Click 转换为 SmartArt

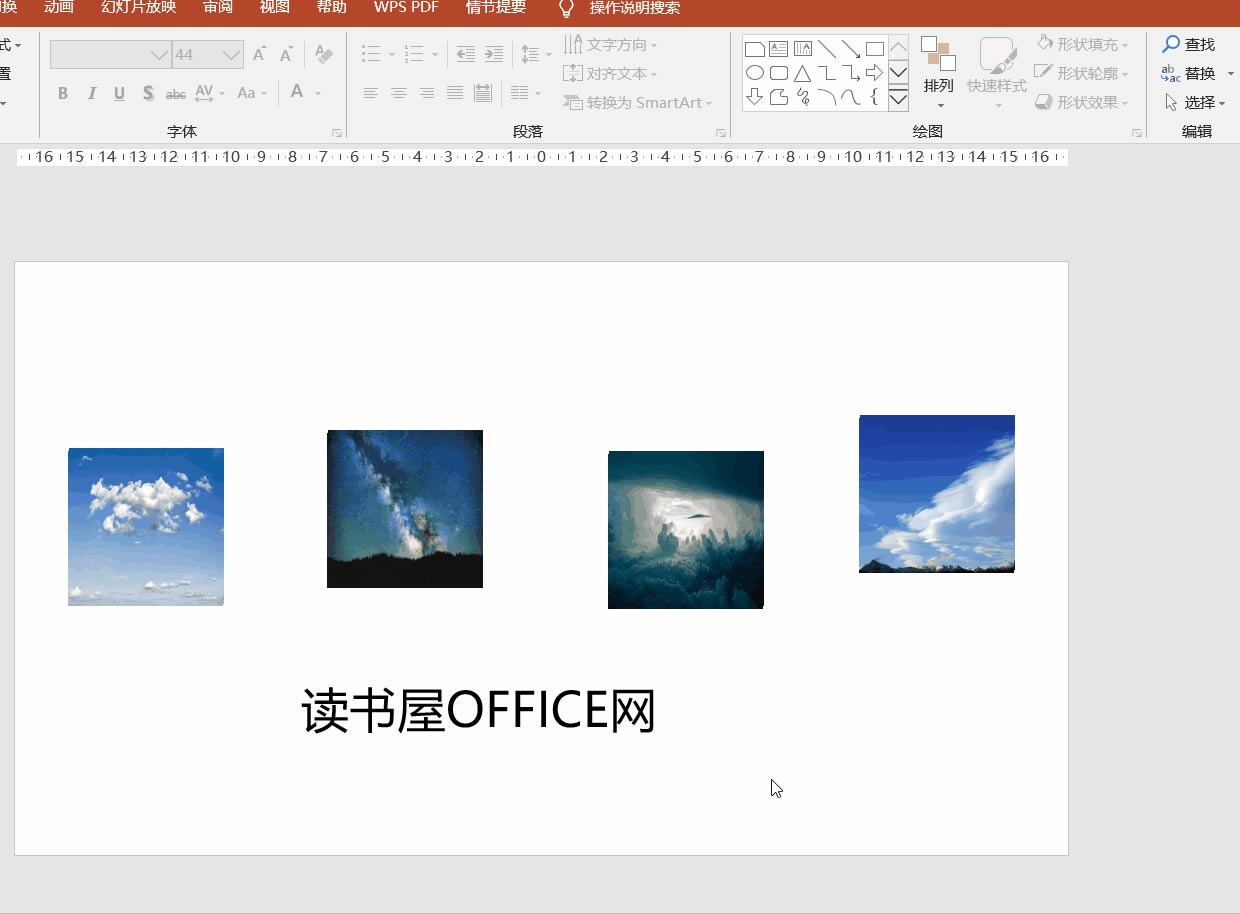coord(638,103)
